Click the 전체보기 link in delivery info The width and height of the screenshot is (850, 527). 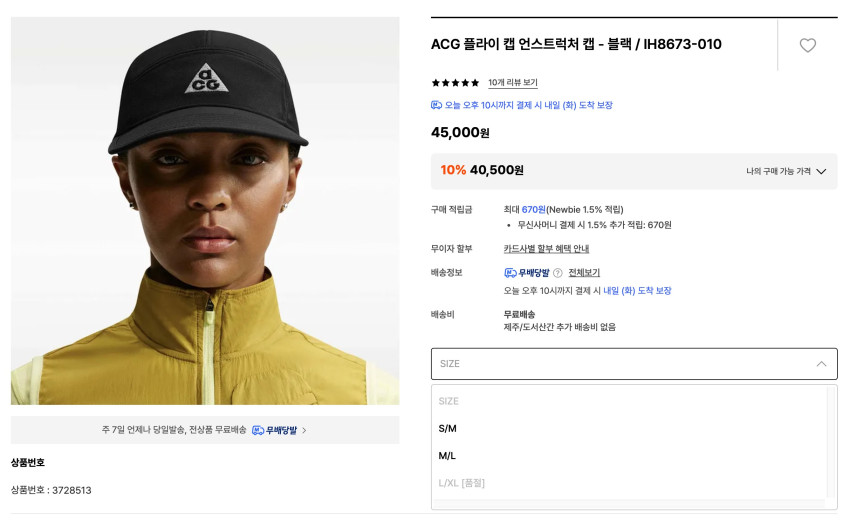tap(584, 273)
